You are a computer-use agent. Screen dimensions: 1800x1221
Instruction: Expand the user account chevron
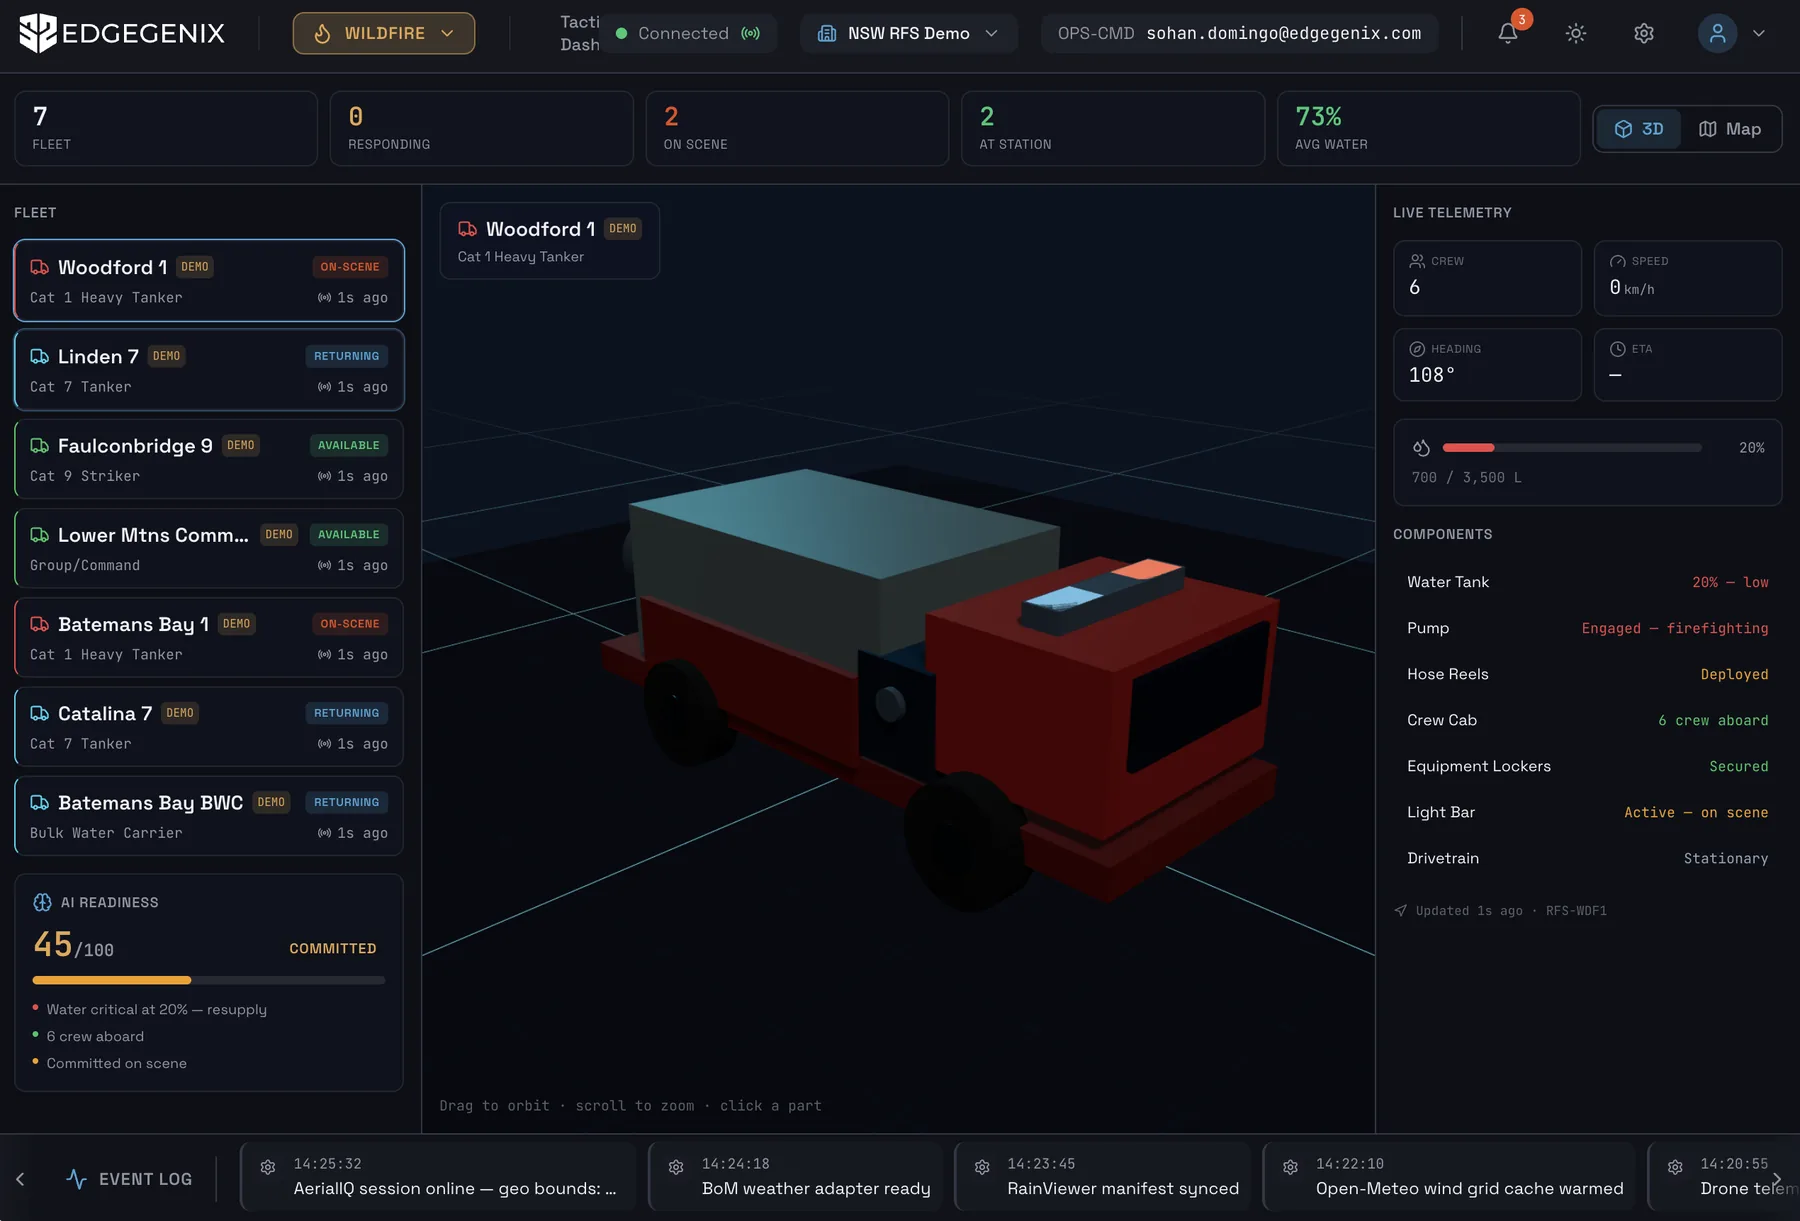(1759, 33)
